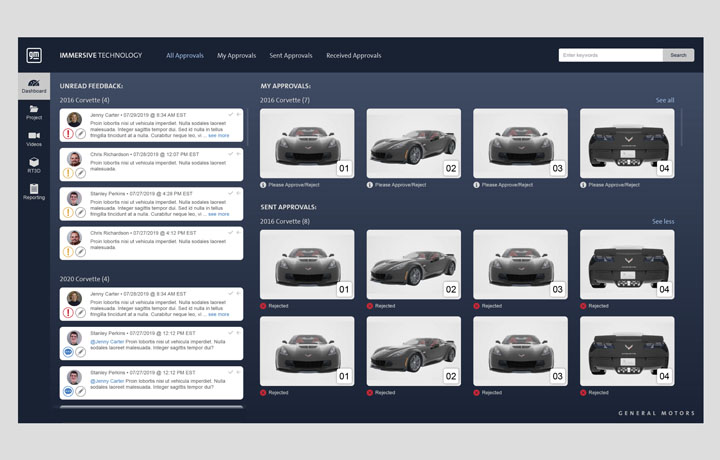The image size is (720, 460).
Task: Switch to the Received Approvals tab
Action: point(354,55)
